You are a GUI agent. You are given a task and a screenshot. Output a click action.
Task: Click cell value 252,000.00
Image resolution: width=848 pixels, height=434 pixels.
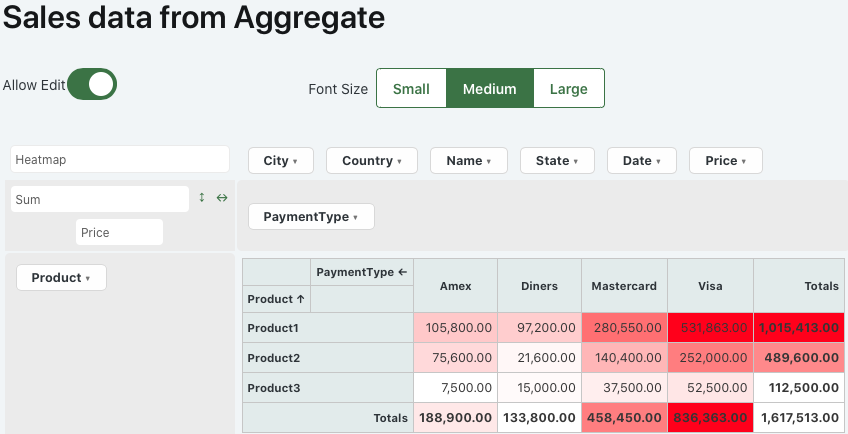tap(710, 358)
